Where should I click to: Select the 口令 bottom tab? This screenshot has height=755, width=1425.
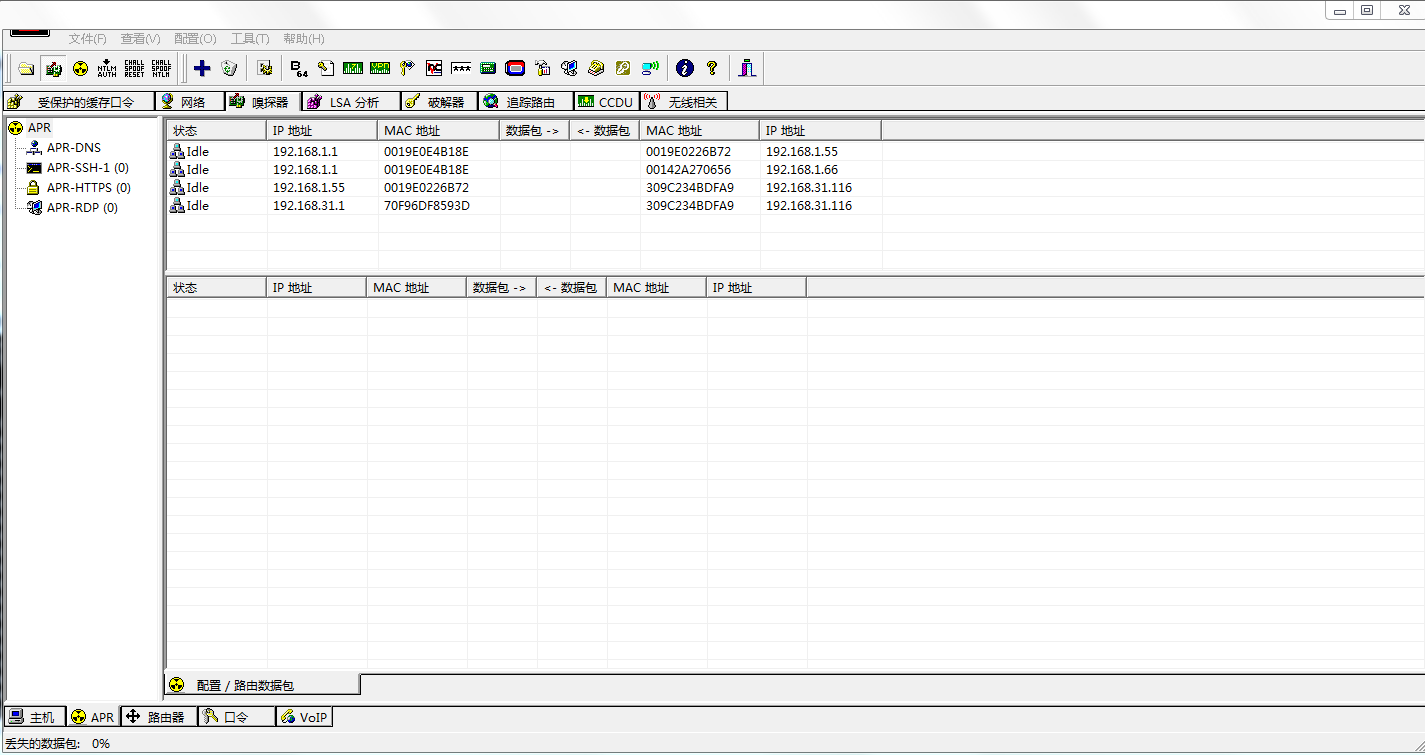236,717
